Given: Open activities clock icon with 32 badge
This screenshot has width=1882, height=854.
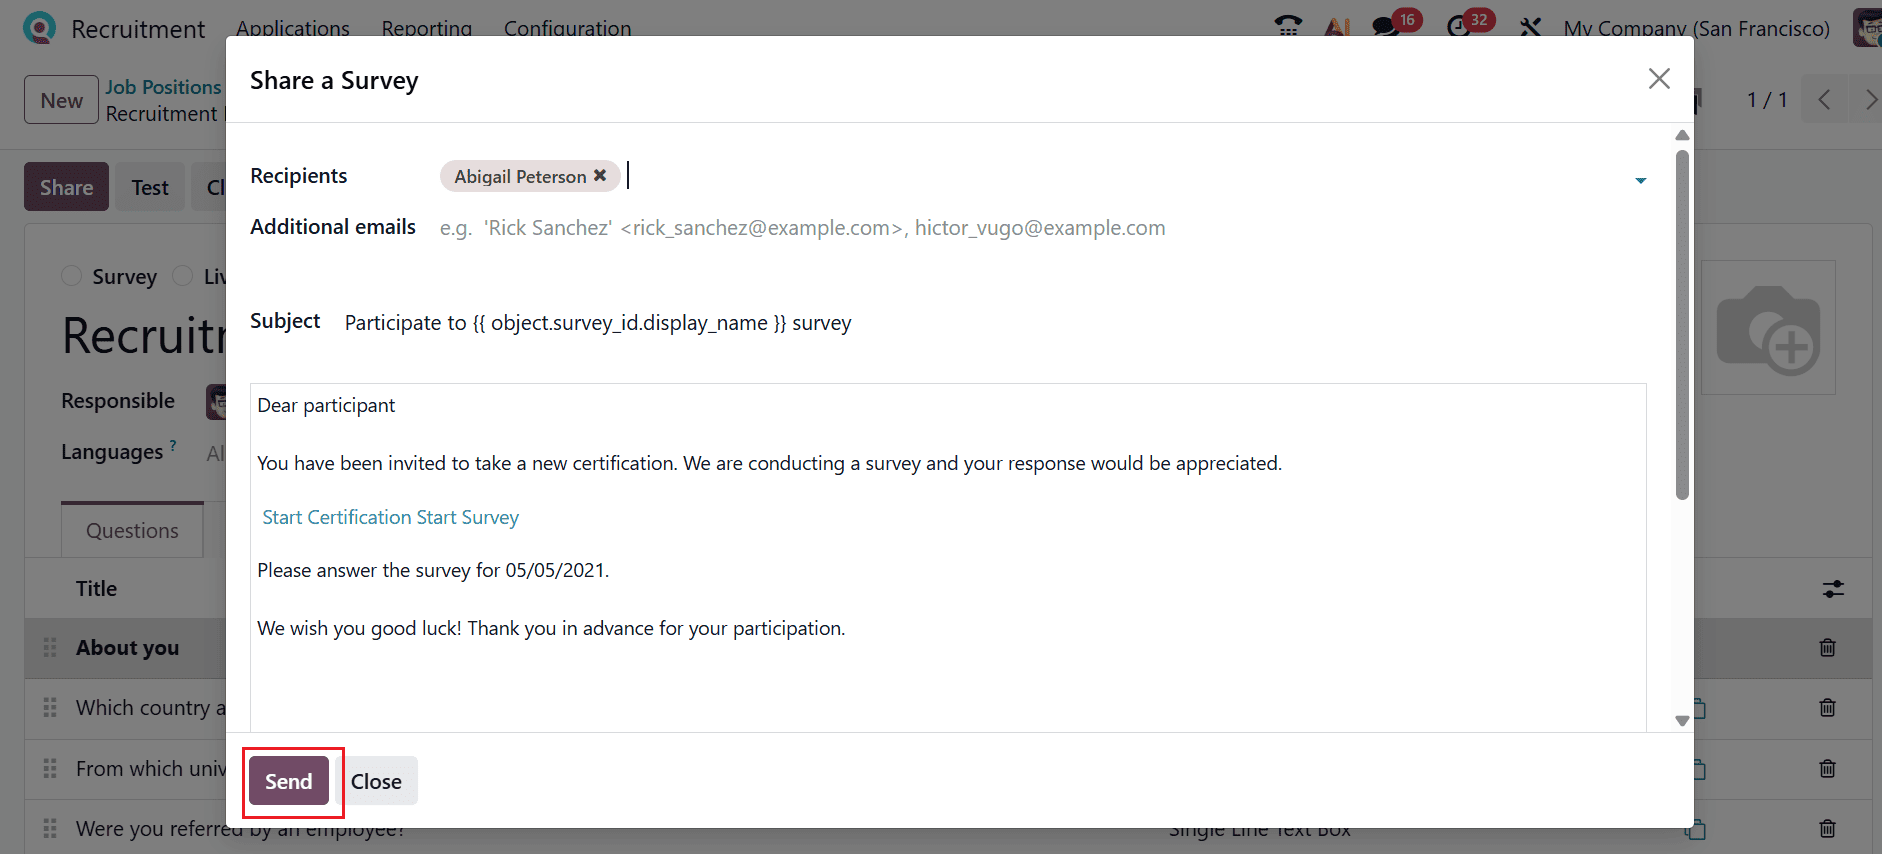Looking at the screenshot, I should pos(1459,27).
